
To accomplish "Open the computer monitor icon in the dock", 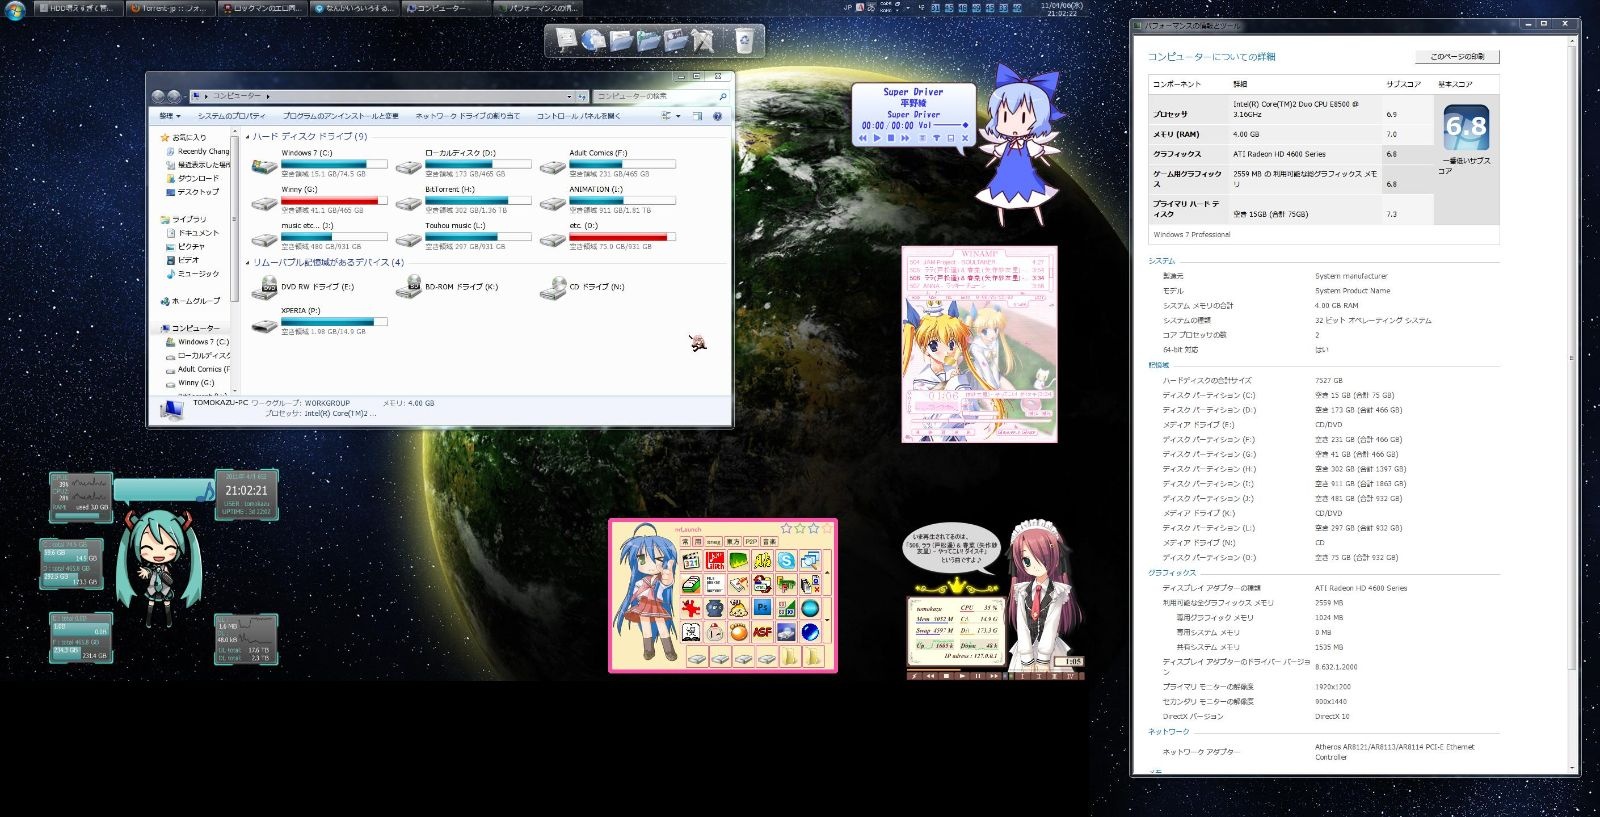I will [567, 40].
